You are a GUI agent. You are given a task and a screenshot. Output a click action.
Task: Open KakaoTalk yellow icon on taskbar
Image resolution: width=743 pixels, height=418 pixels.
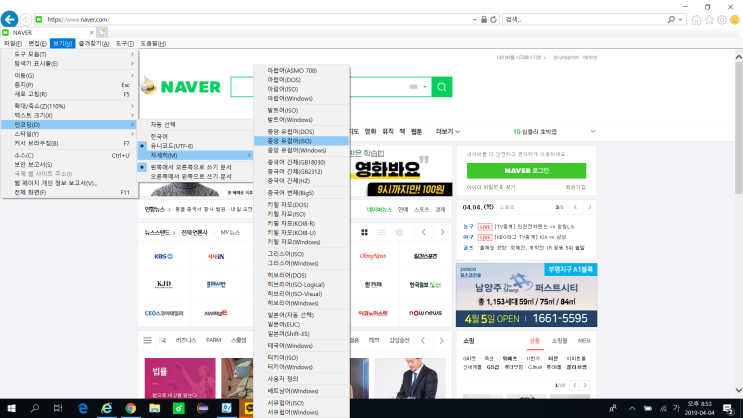[x=249, y=408]
